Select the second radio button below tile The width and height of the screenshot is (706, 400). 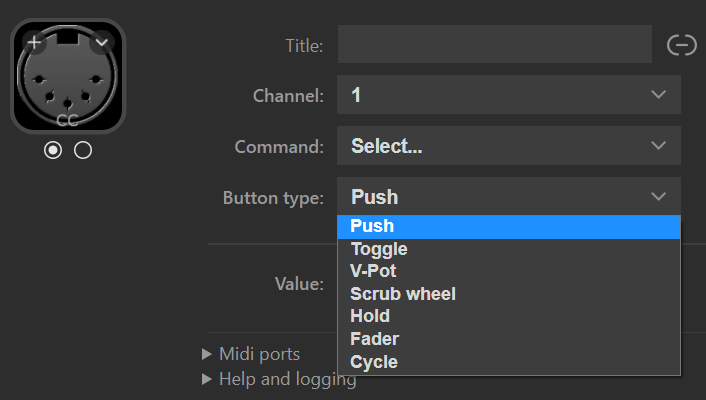coord(83,150)
